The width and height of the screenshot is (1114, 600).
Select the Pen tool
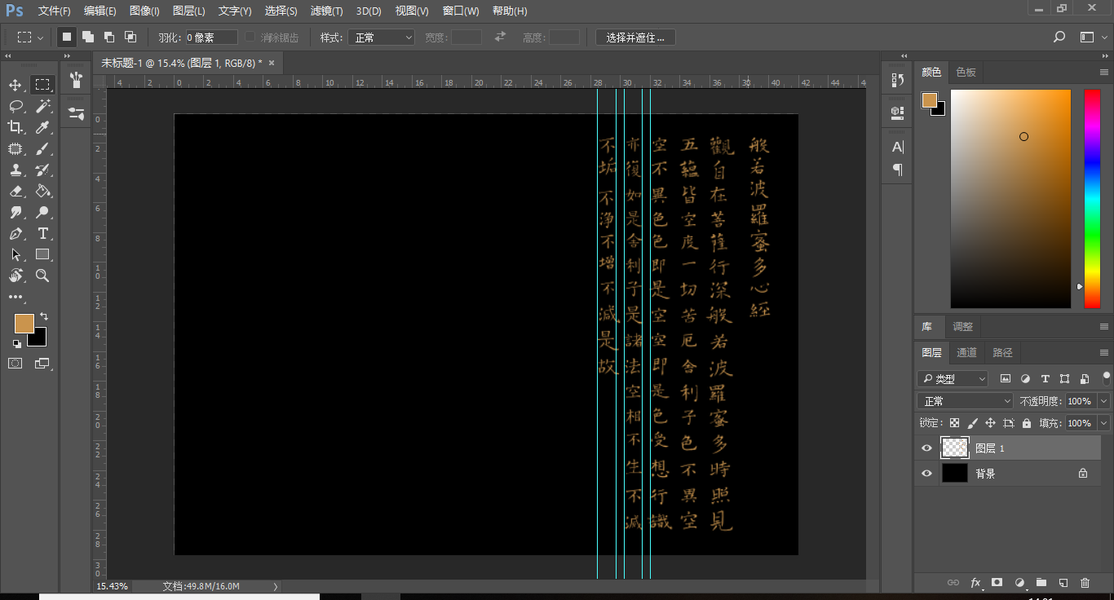16,234
